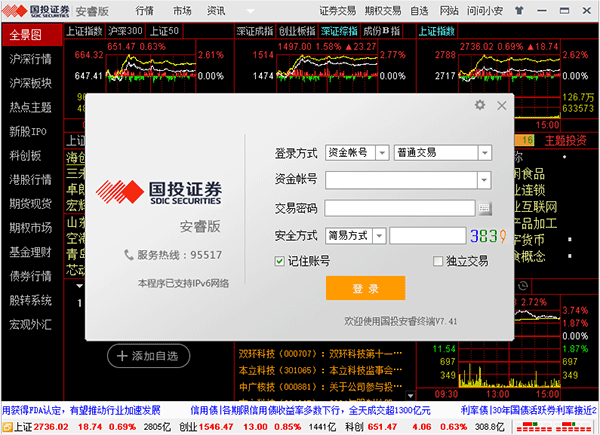This screenshot has width=600, height=435.
Task: Open the skin/theme shirt icon
Action: pos(519,10)
